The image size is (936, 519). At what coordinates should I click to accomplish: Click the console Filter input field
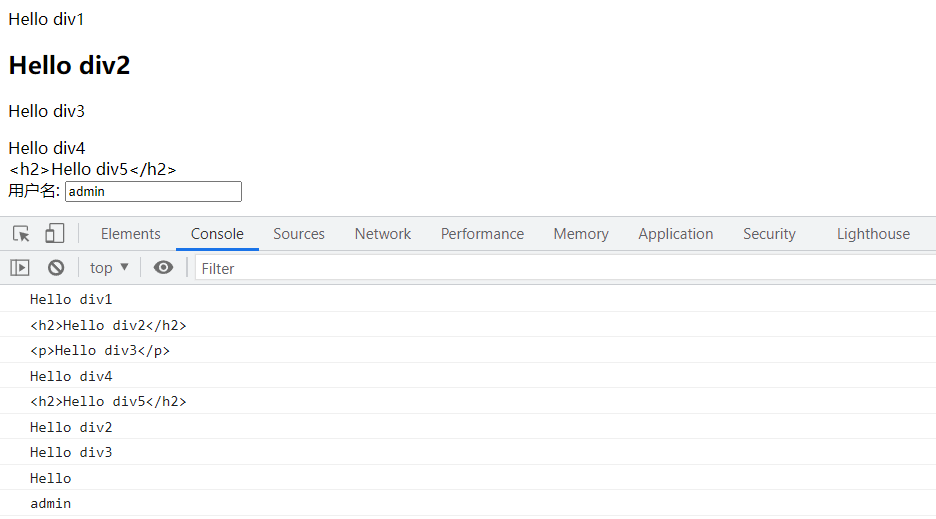tap(560, 268)
